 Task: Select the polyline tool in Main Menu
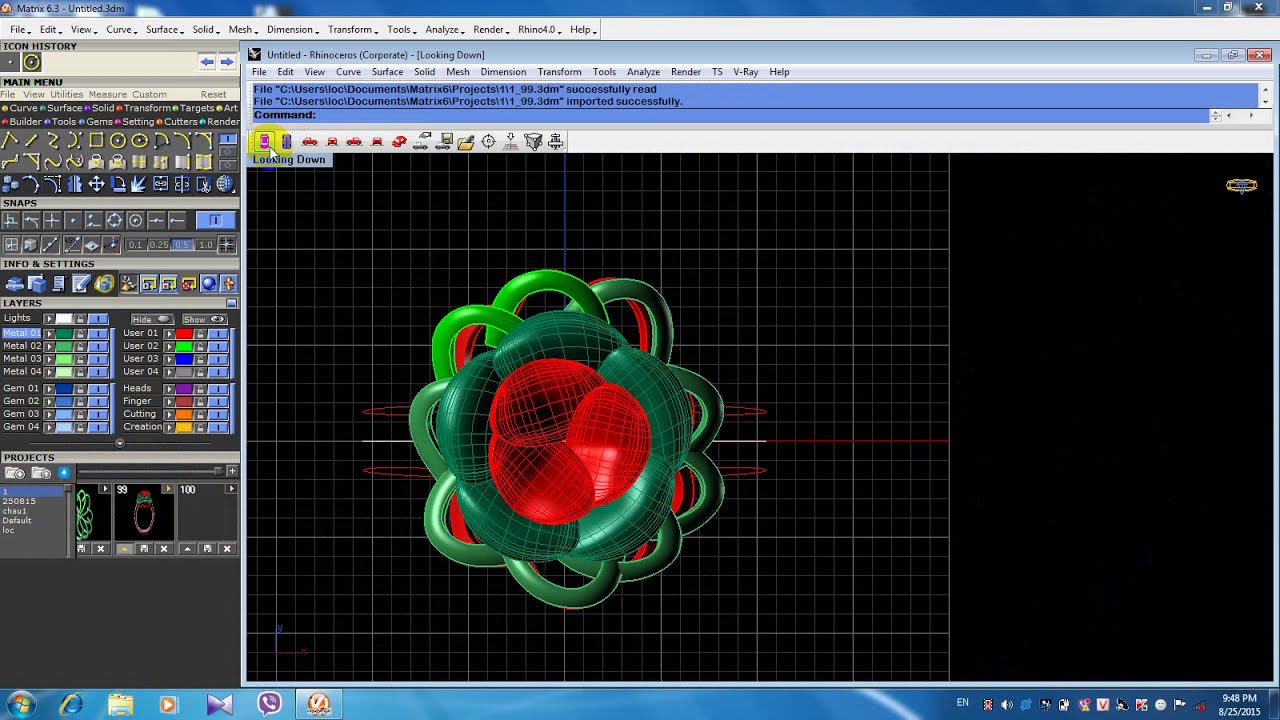pyautogui.click(x=9, y=140)
